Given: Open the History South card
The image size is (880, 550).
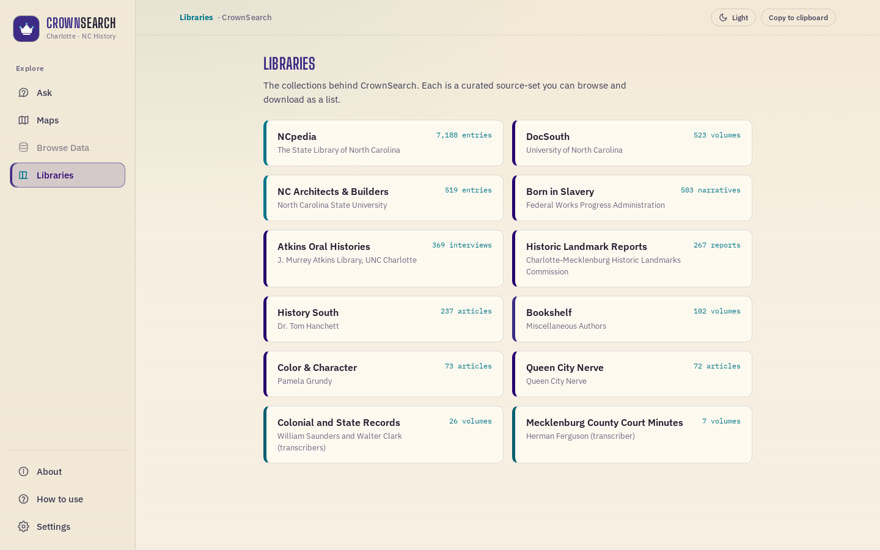Looking at the screenshot, I should (383, 319).
